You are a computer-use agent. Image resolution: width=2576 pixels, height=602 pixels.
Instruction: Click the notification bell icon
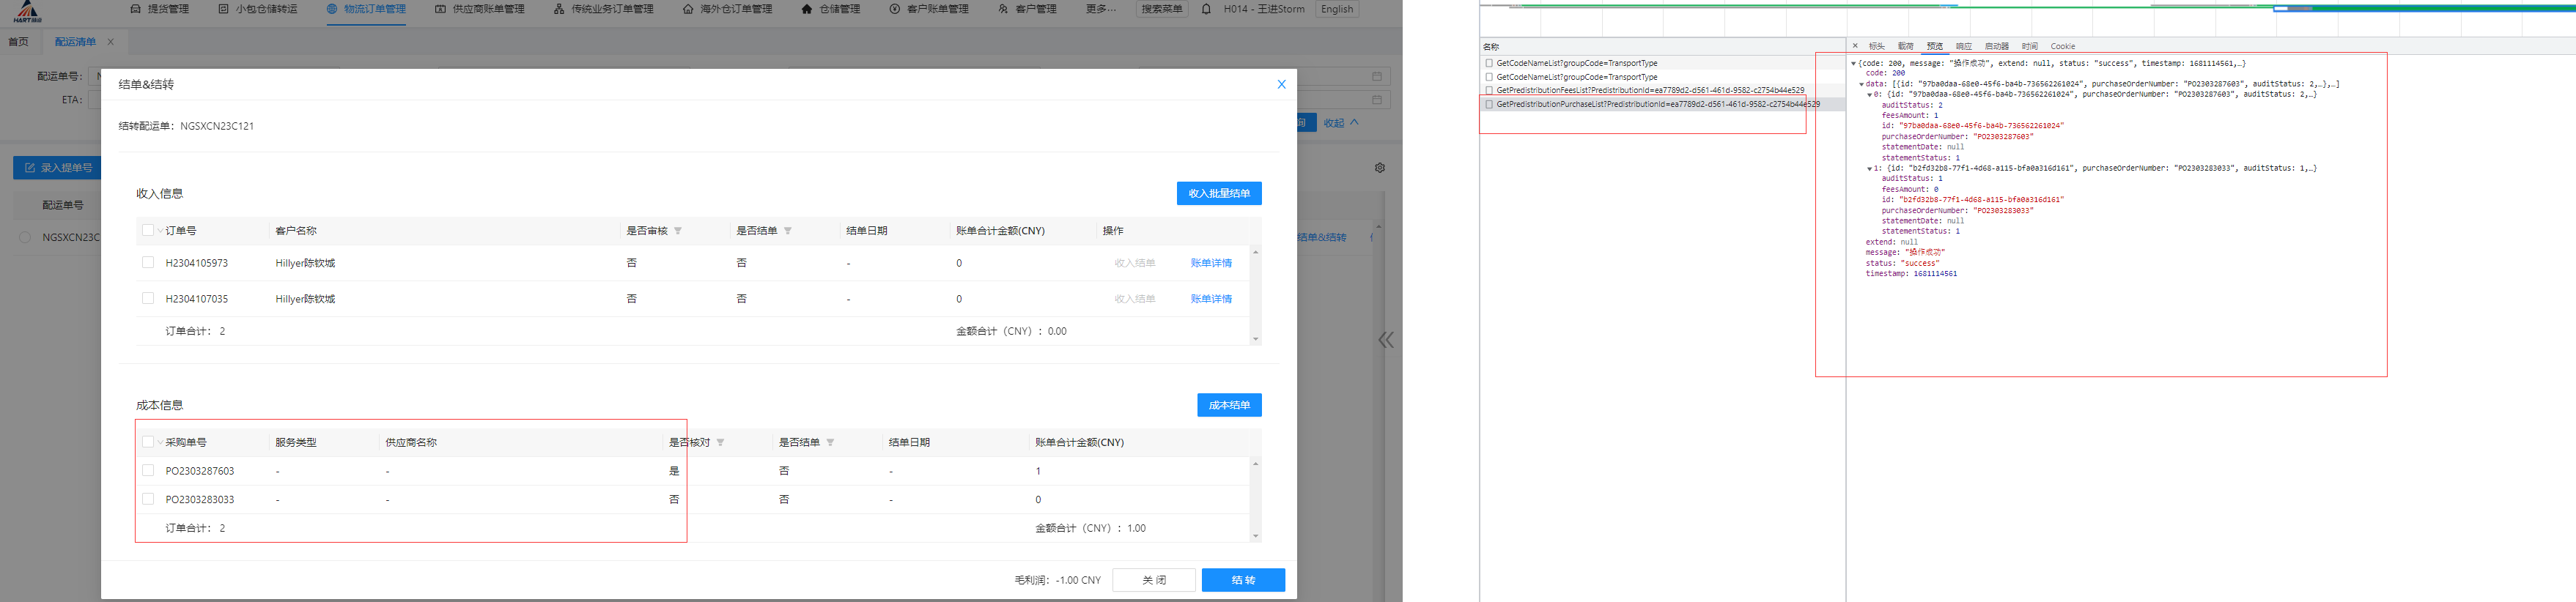point(1206,9)
